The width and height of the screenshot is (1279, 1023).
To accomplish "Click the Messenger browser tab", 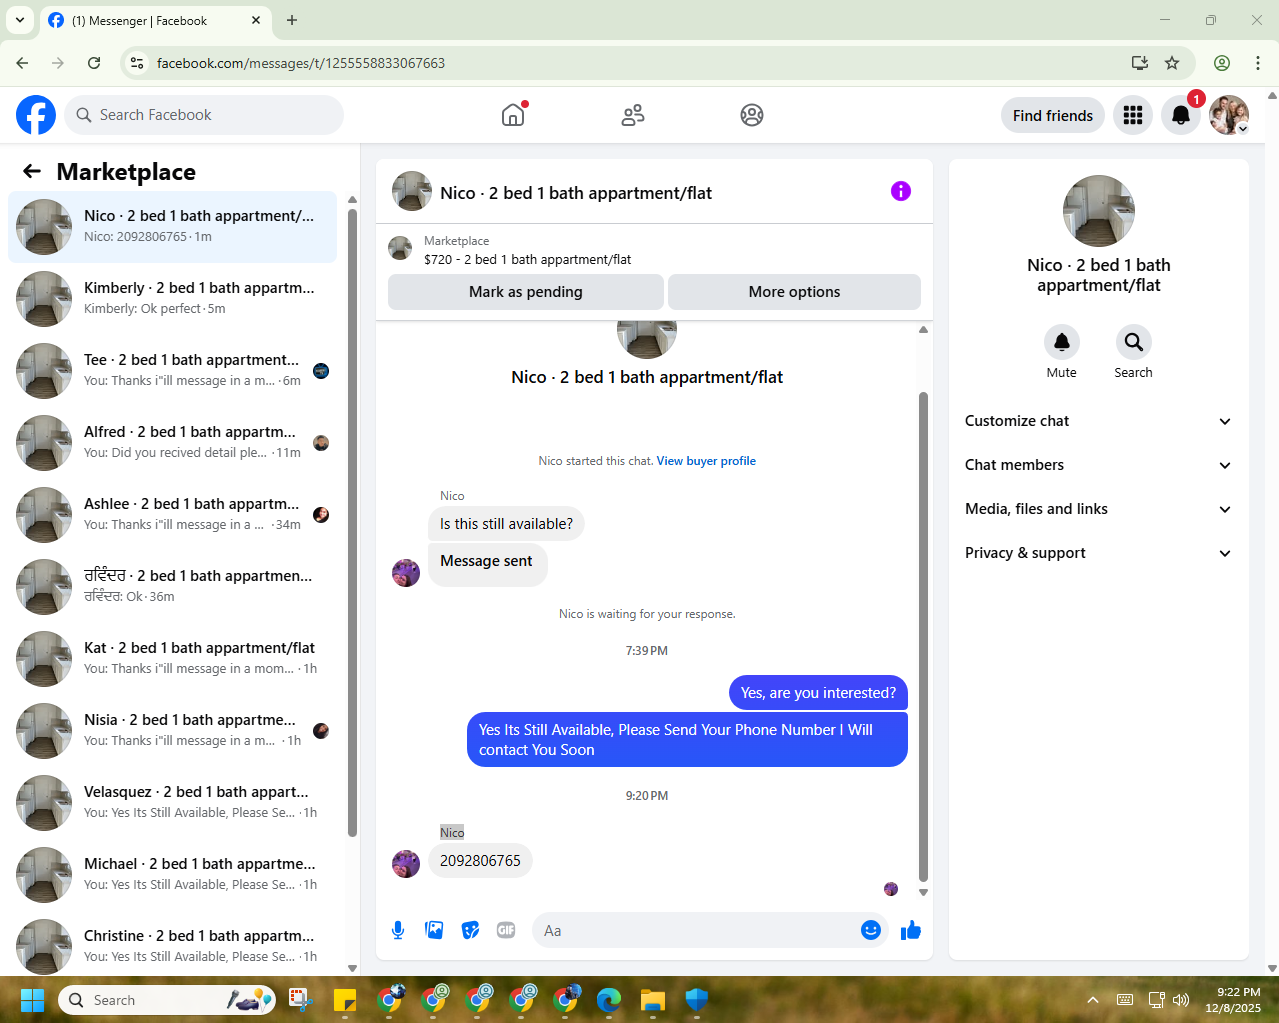I will point(155,20).
